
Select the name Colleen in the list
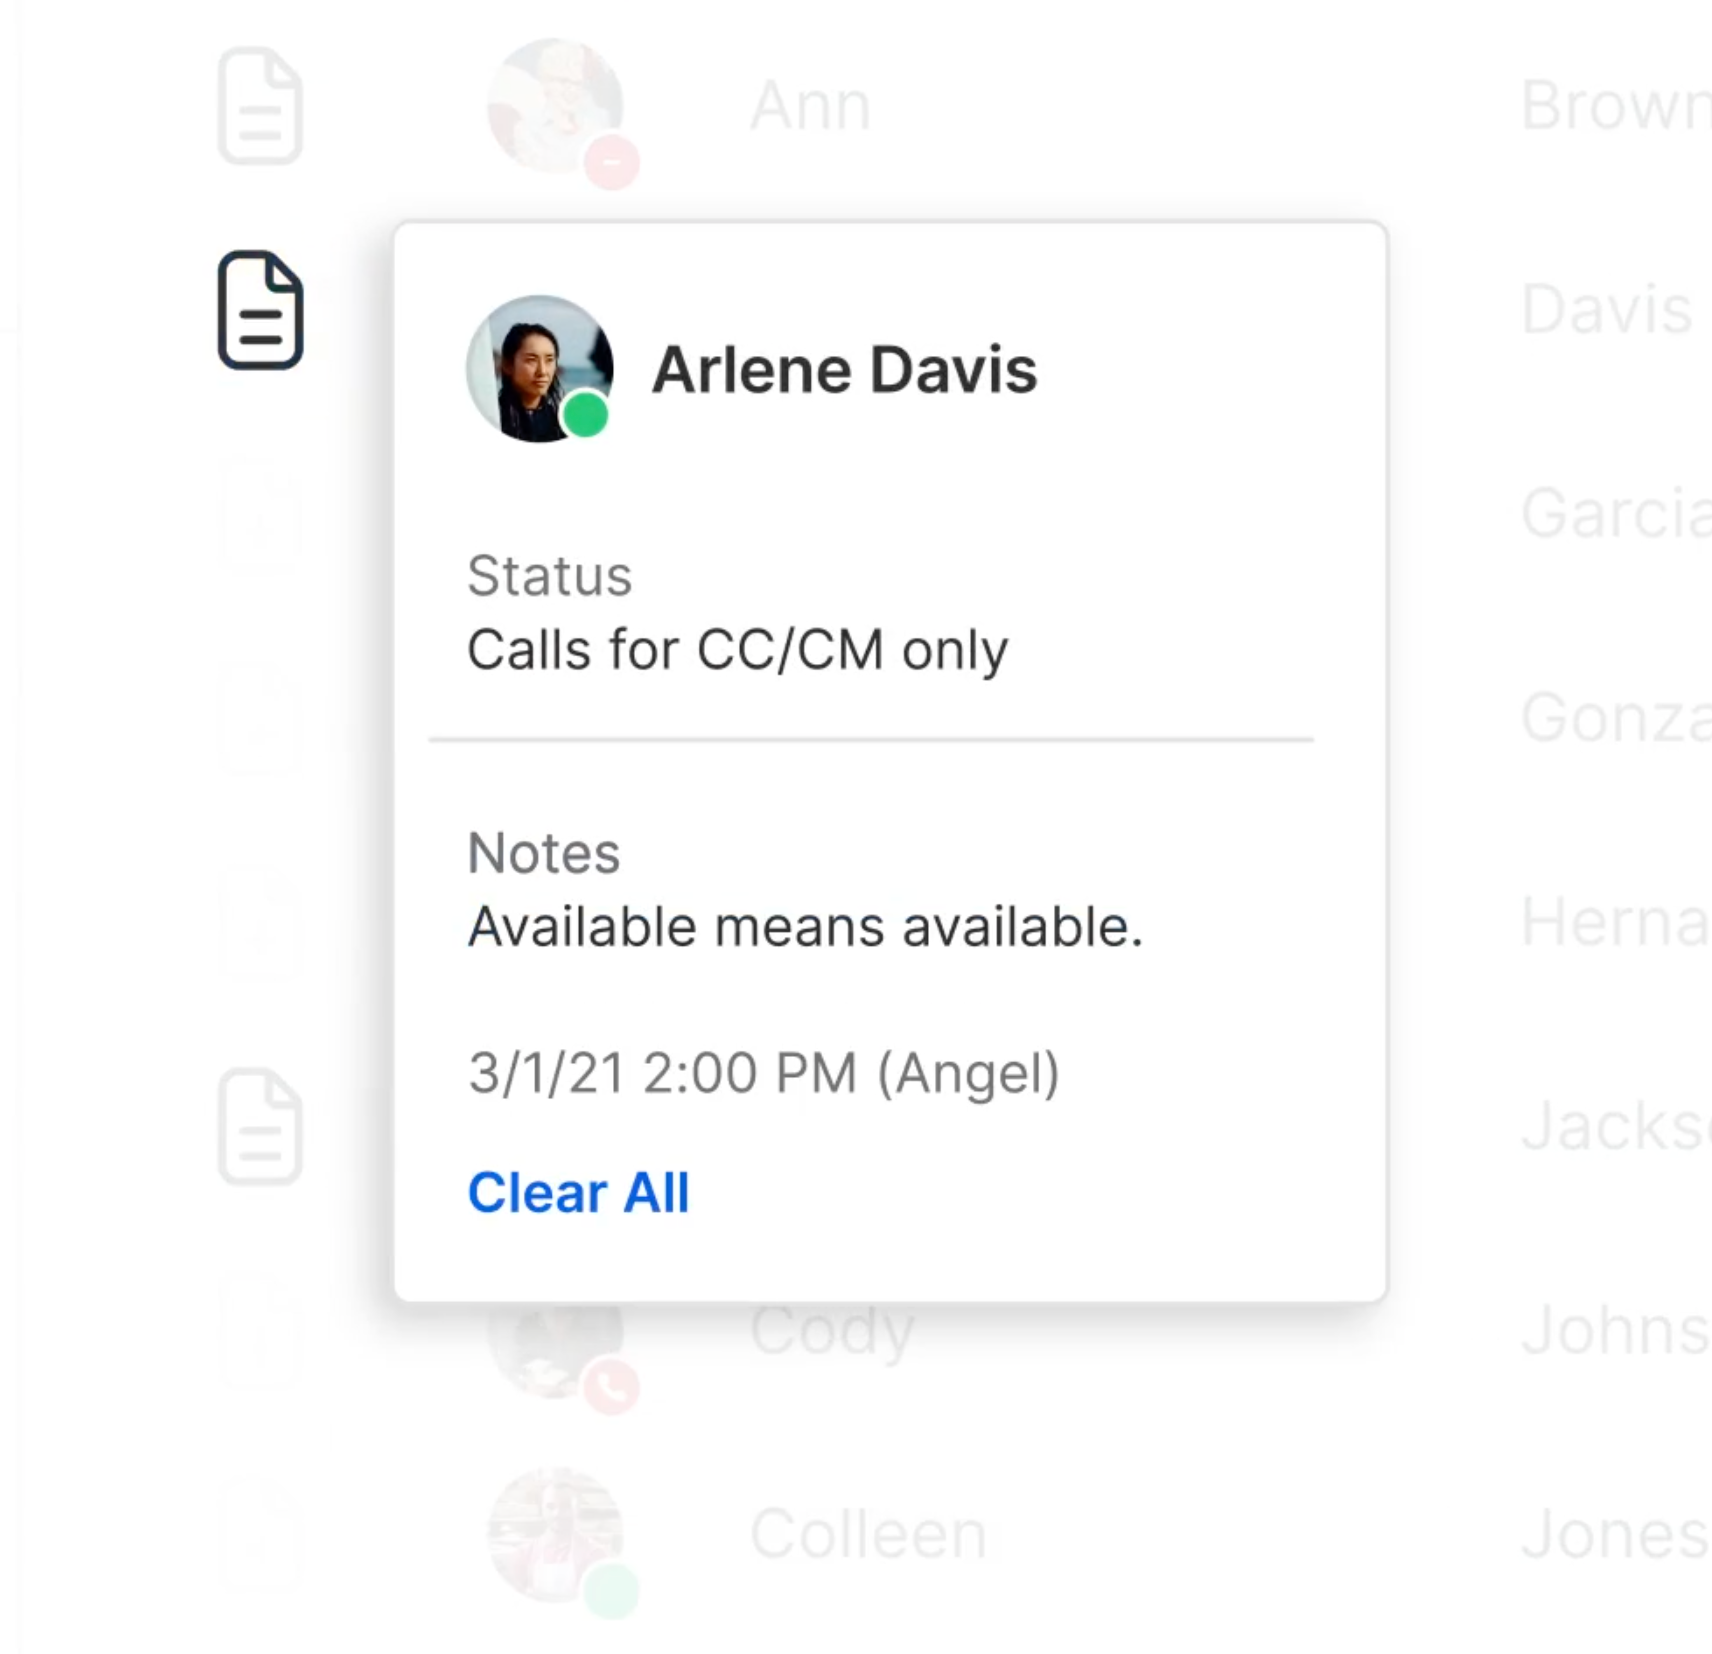(868, 1534)
